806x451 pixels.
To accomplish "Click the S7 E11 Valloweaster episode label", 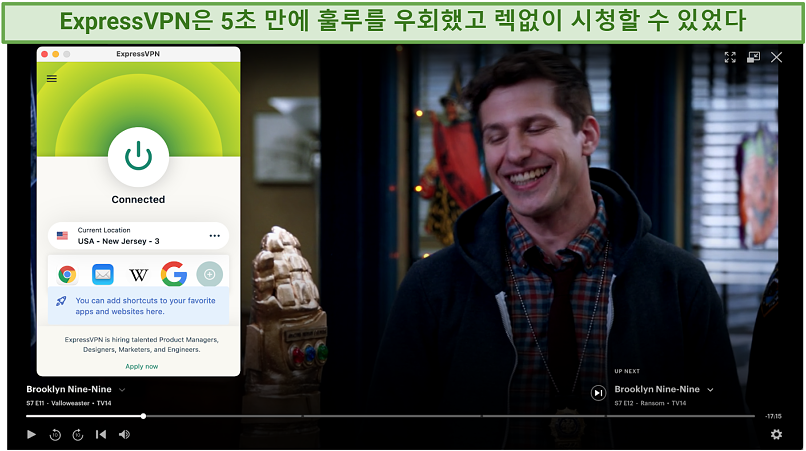I will (69, 403).
